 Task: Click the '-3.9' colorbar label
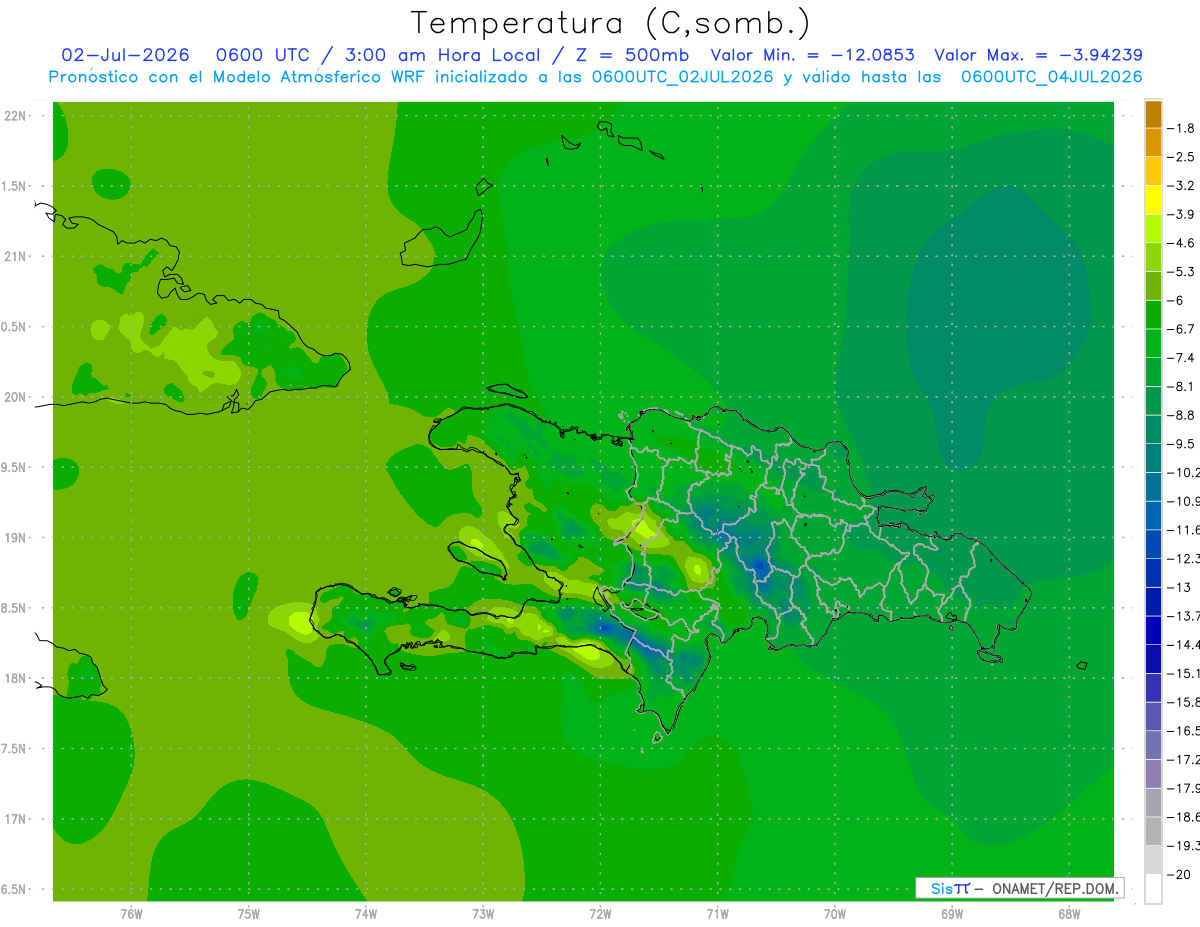(x=1182, y=214)
